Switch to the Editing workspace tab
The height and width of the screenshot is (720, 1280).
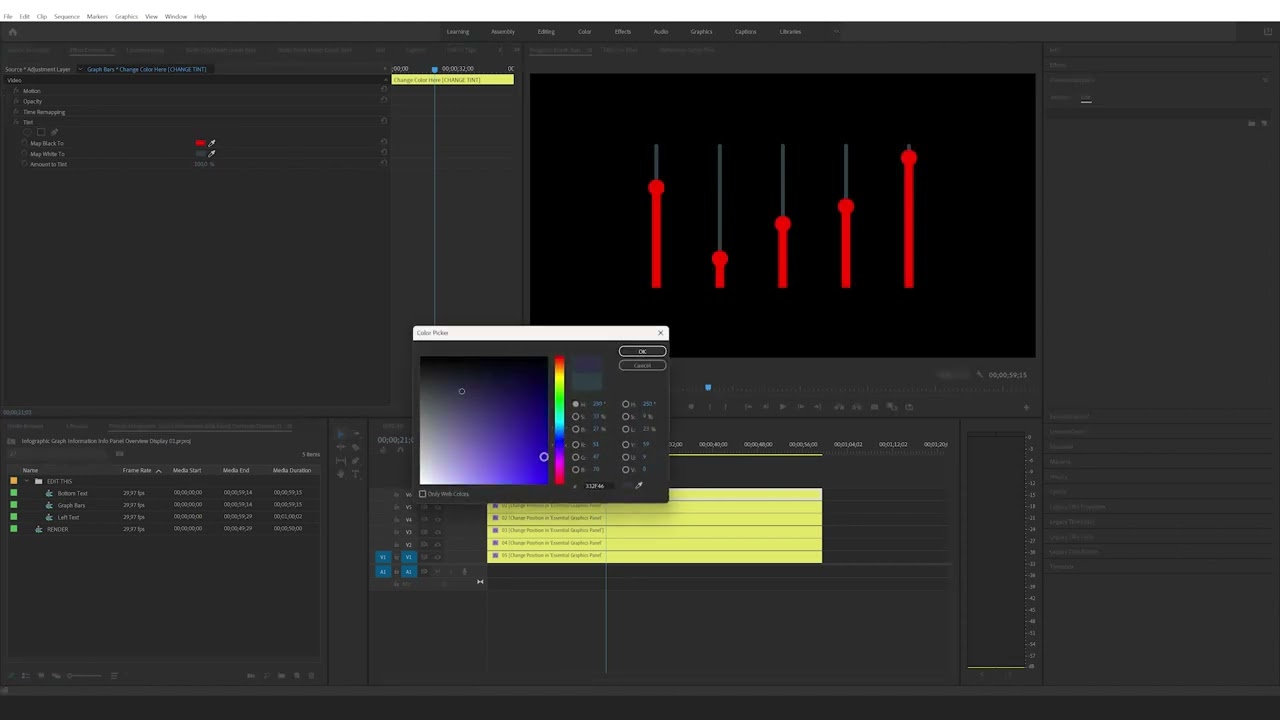pyautogui.click(x=546, y=32)
